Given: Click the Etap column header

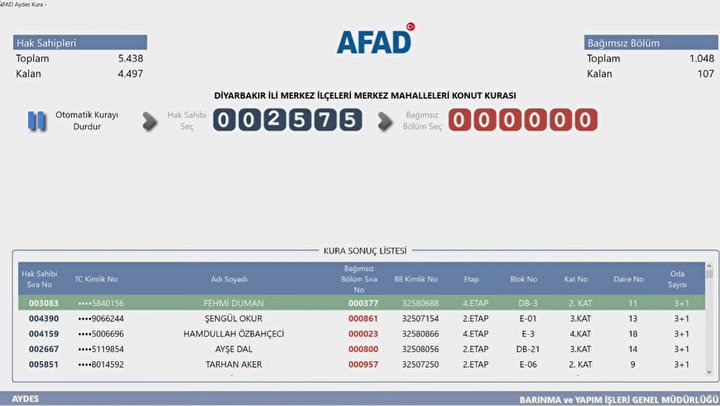Looking at the screenshot, I should [x=471, y=279].
